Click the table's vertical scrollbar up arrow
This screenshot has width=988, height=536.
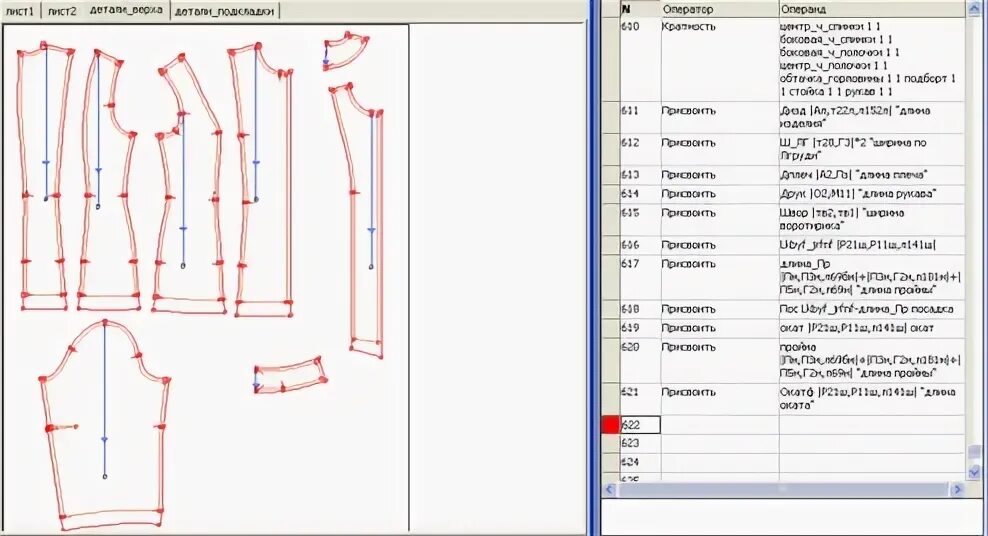[975, 8]
